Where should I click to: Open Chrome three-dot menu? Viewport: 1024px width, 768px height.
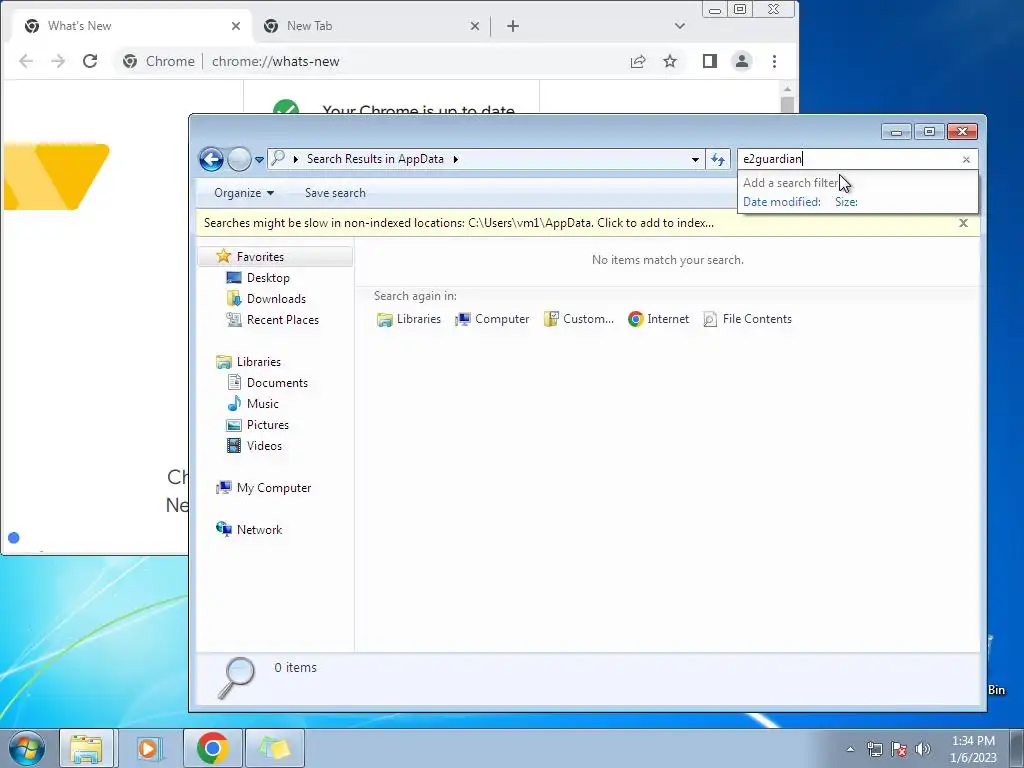775,61
